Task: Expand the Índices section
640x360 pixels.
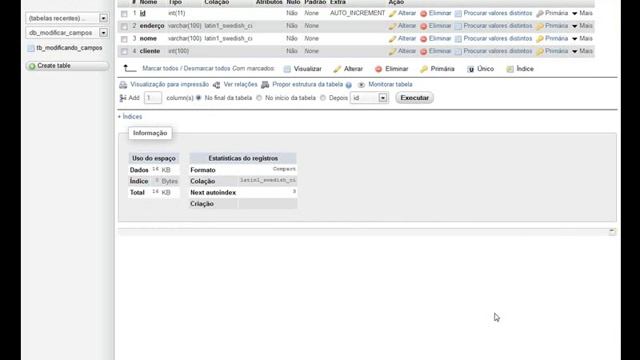Action: [x=130, y=117]
